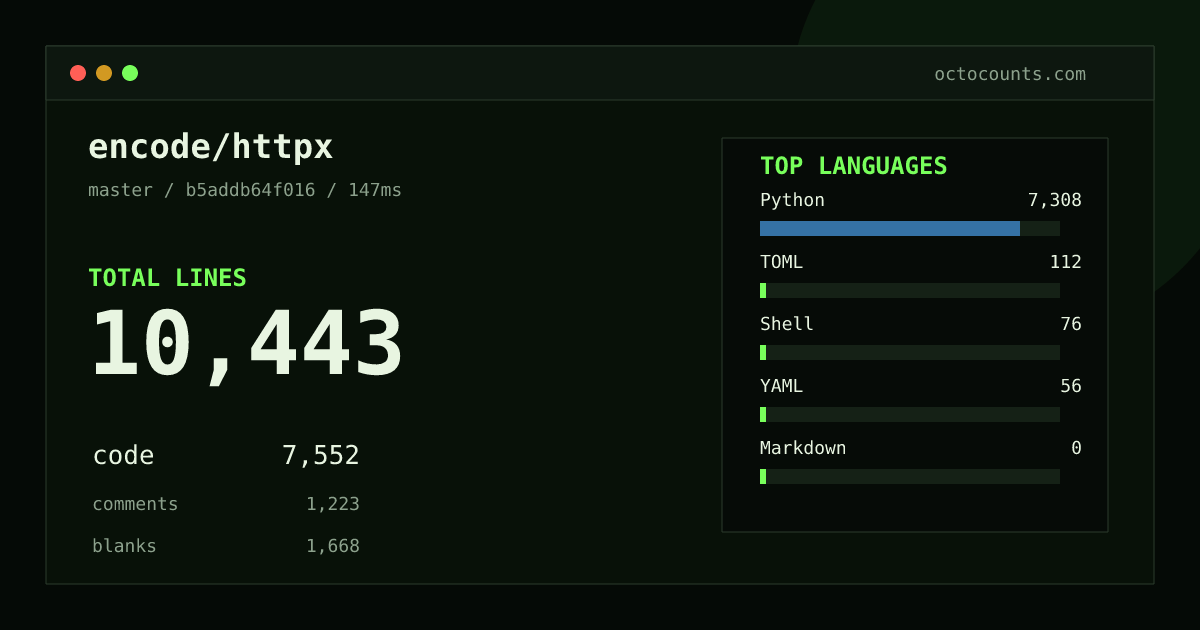1200x630 pixels.
Task: Click the YAML progress bar
Action: pos(910,414)
